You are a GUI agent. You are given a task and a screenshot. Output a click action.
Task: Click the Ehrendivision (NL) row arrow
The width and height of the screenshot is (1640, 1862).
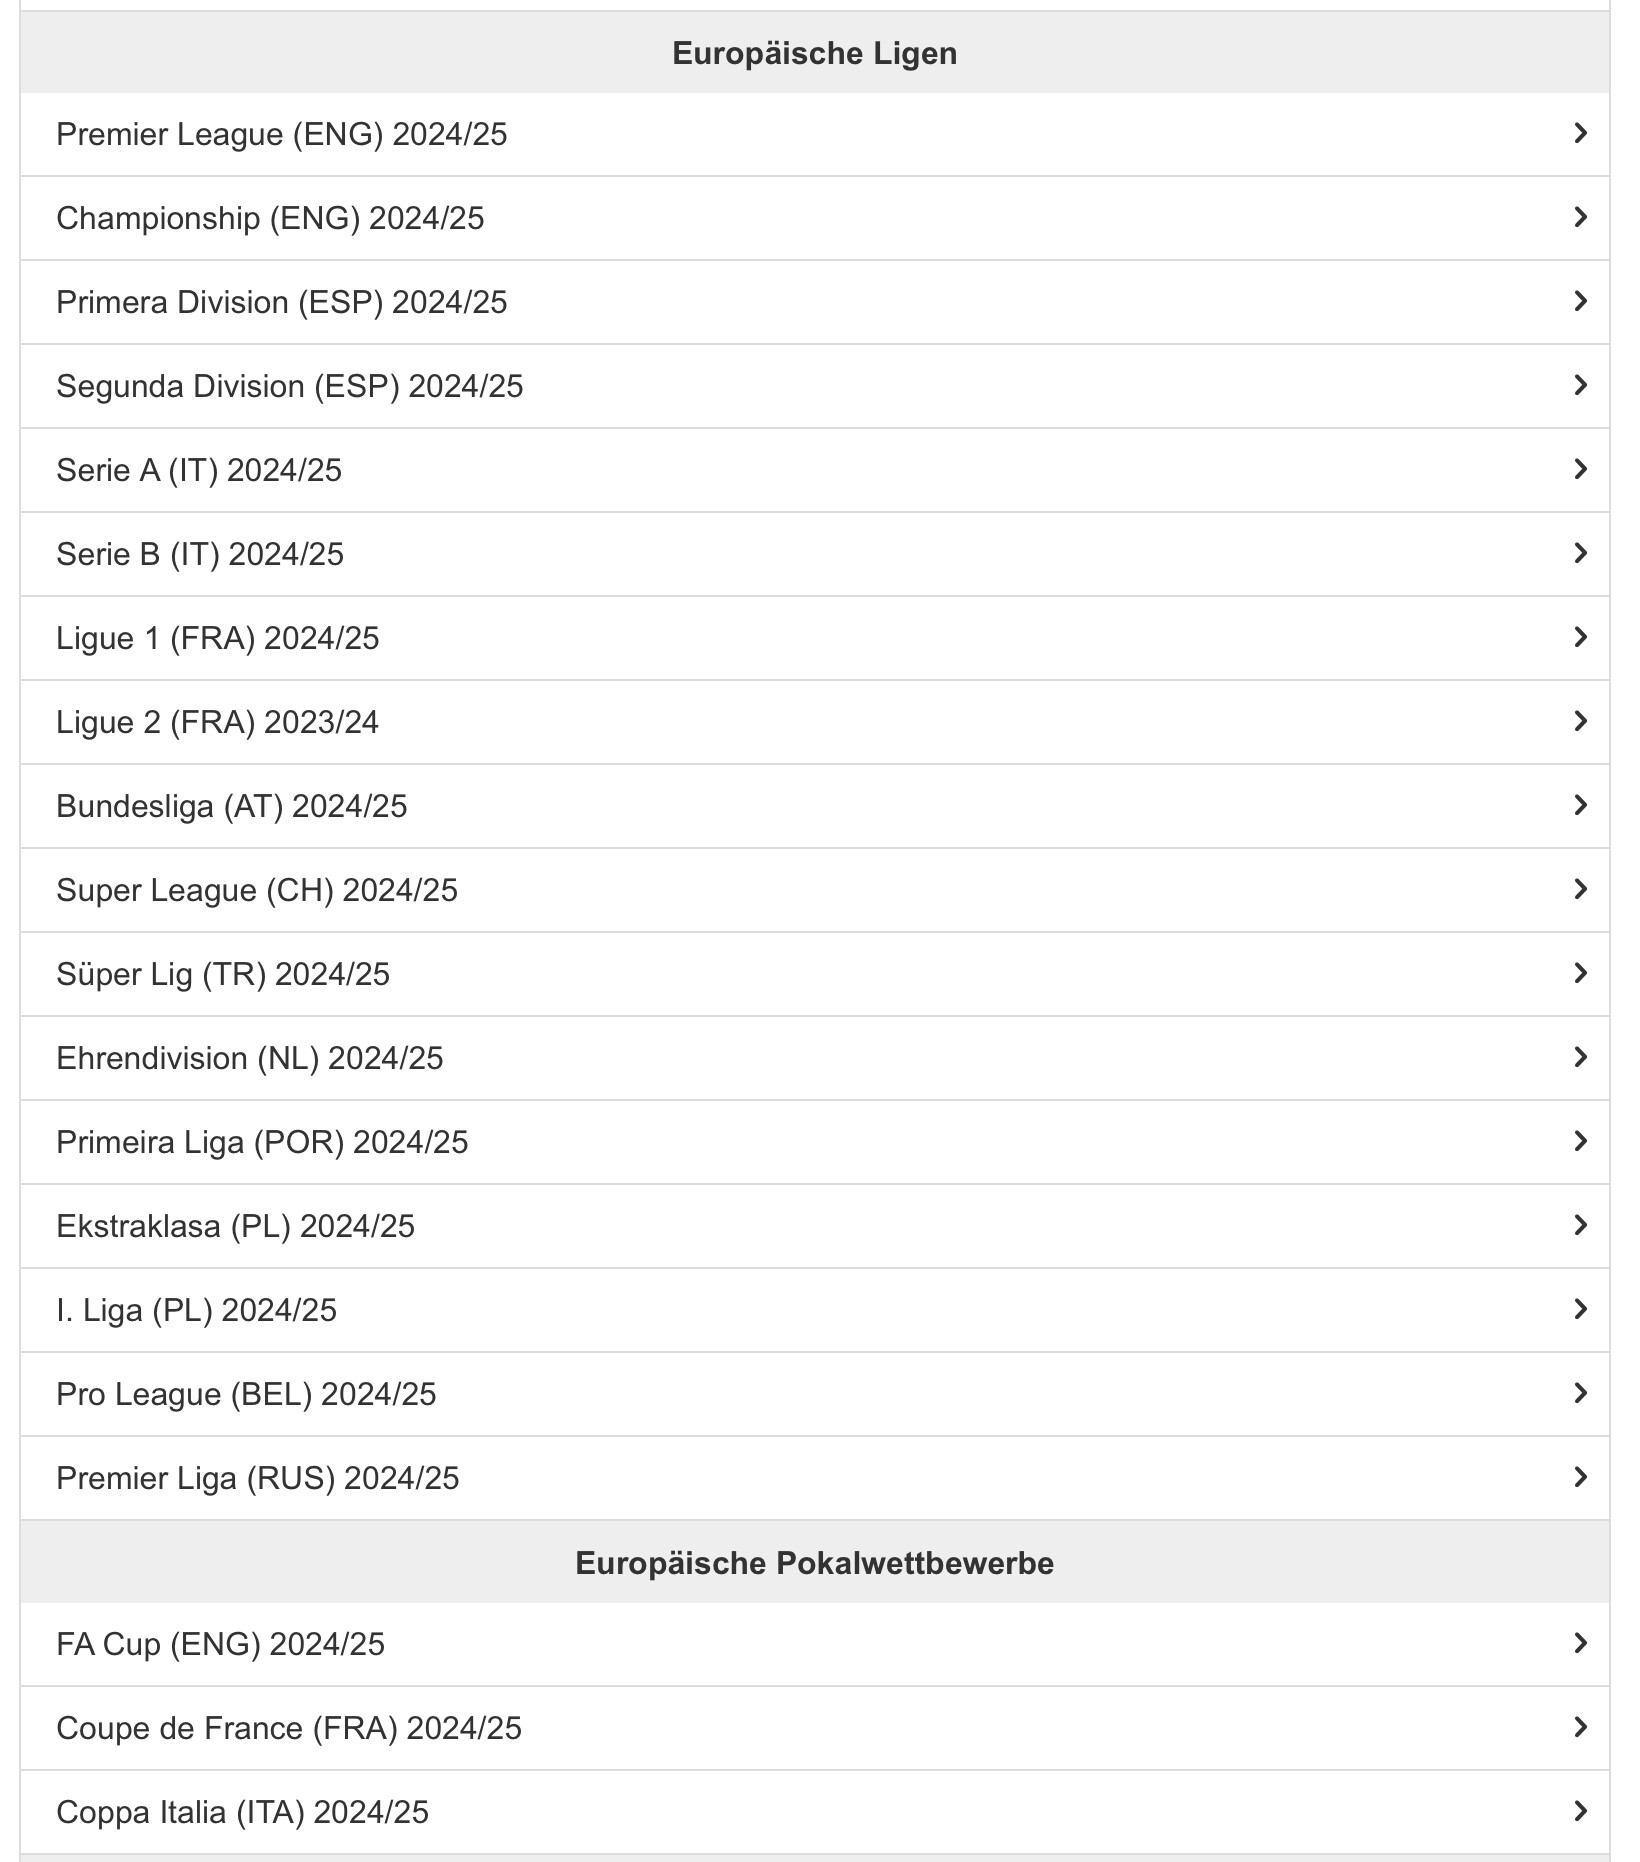click(x=1580, y=1057)
